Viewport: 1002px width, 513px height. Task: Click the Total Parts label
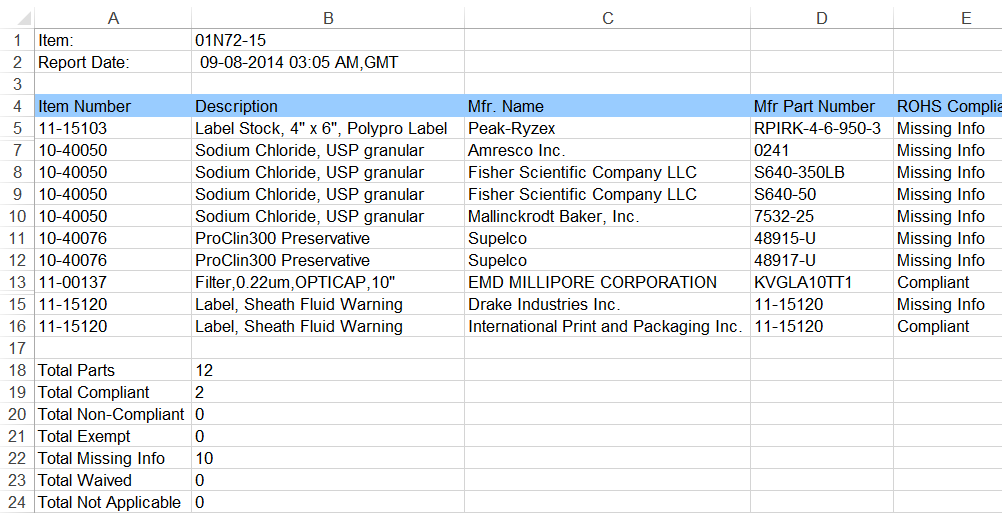tap(113, 371)
